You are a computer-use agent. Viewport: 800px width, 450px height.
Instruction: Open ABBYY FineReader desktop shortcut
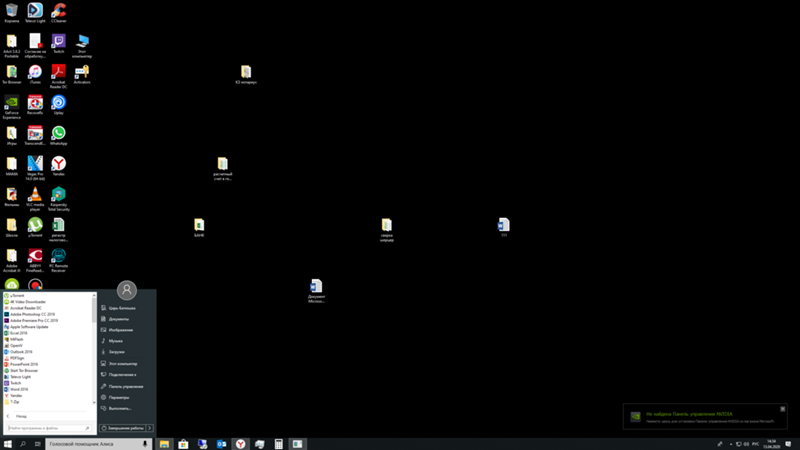pos(35,260)
